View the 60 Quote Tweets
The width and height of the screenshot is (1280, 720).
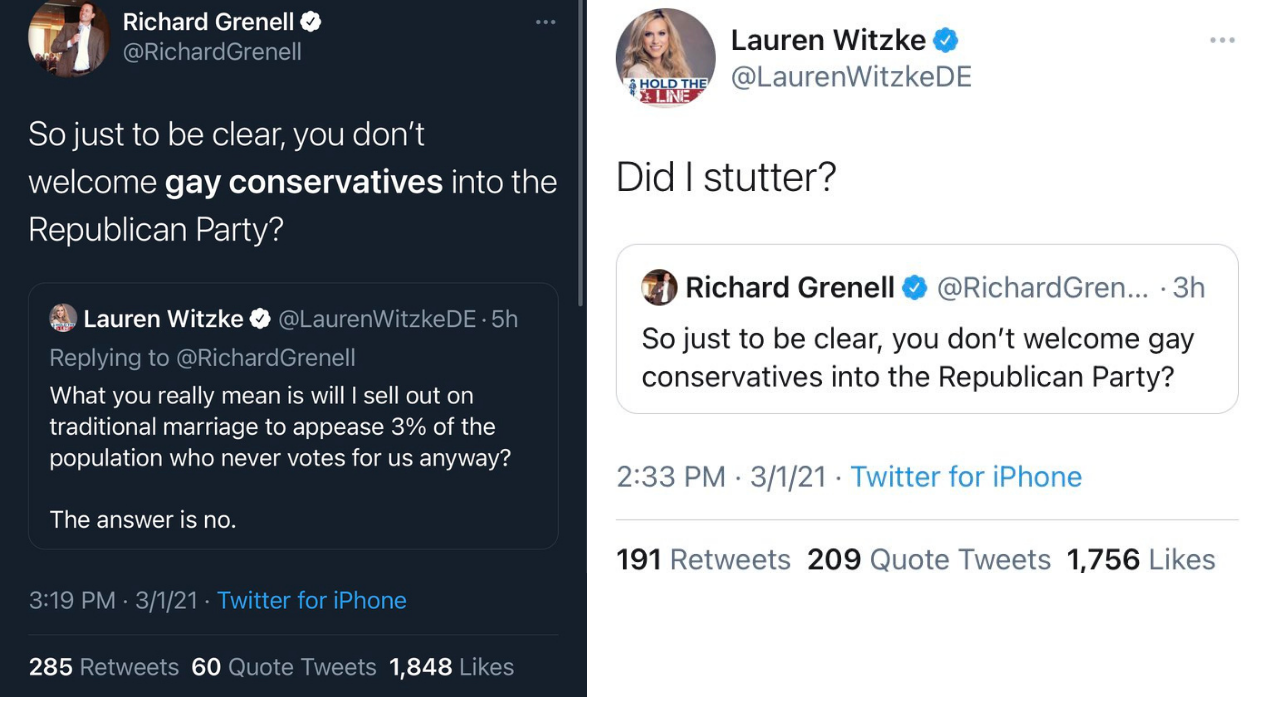click(x=284, y=667)
